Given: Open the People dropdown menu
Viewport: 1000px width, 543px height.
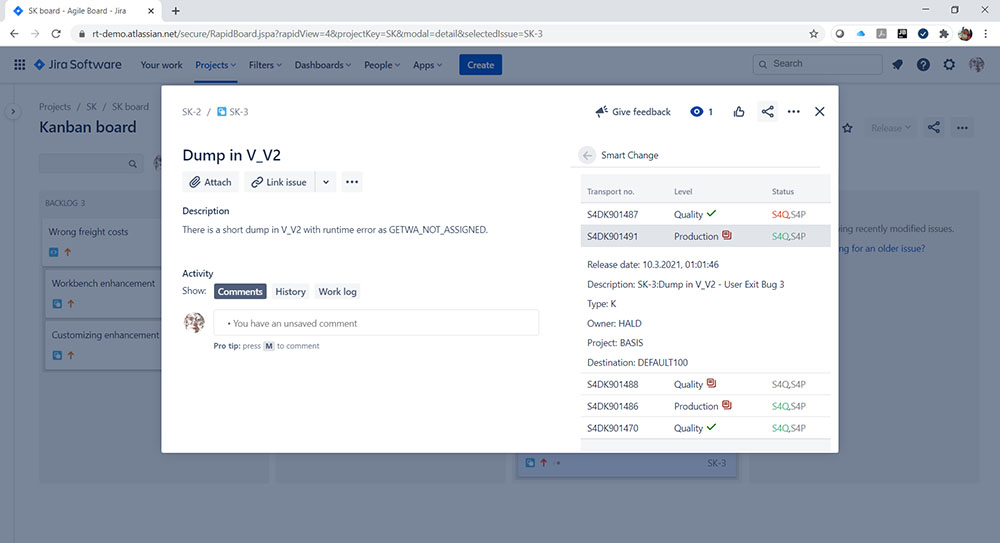Looking at the screenshot, I should (381, 65).
